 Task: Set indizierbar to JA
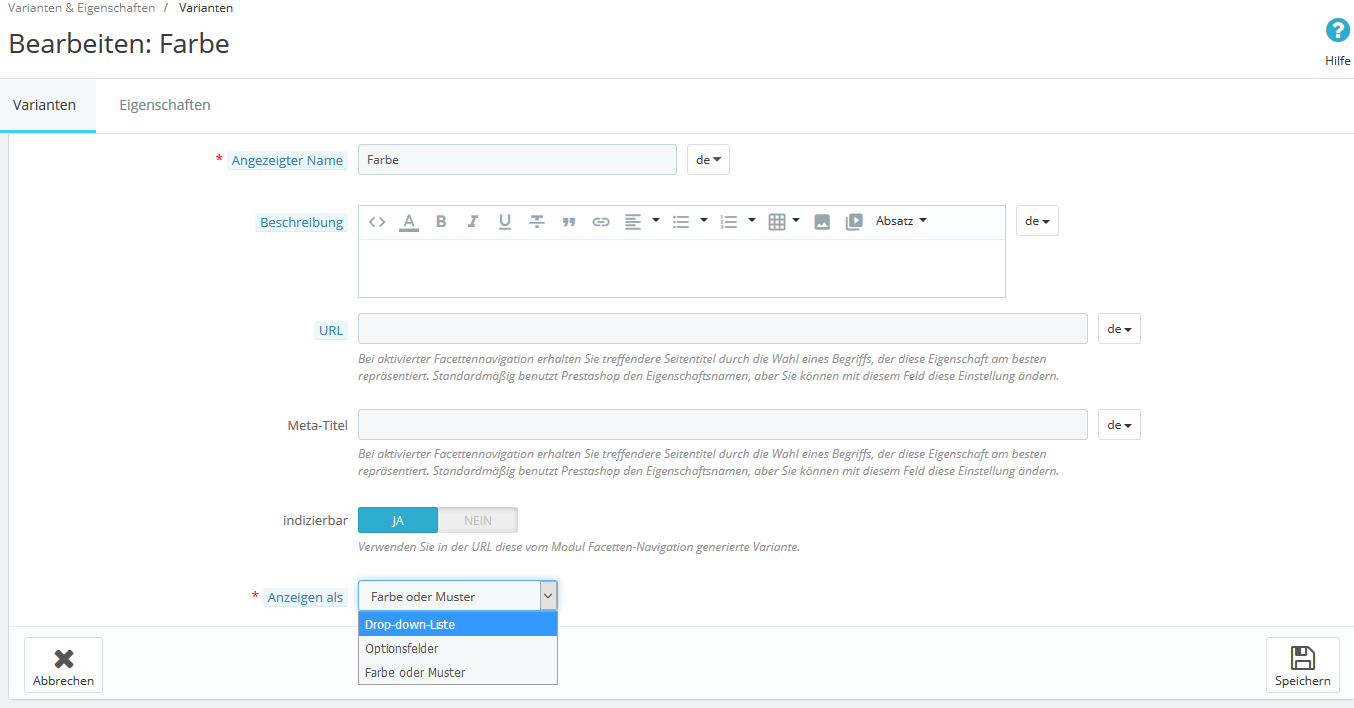tap(398, 520)
